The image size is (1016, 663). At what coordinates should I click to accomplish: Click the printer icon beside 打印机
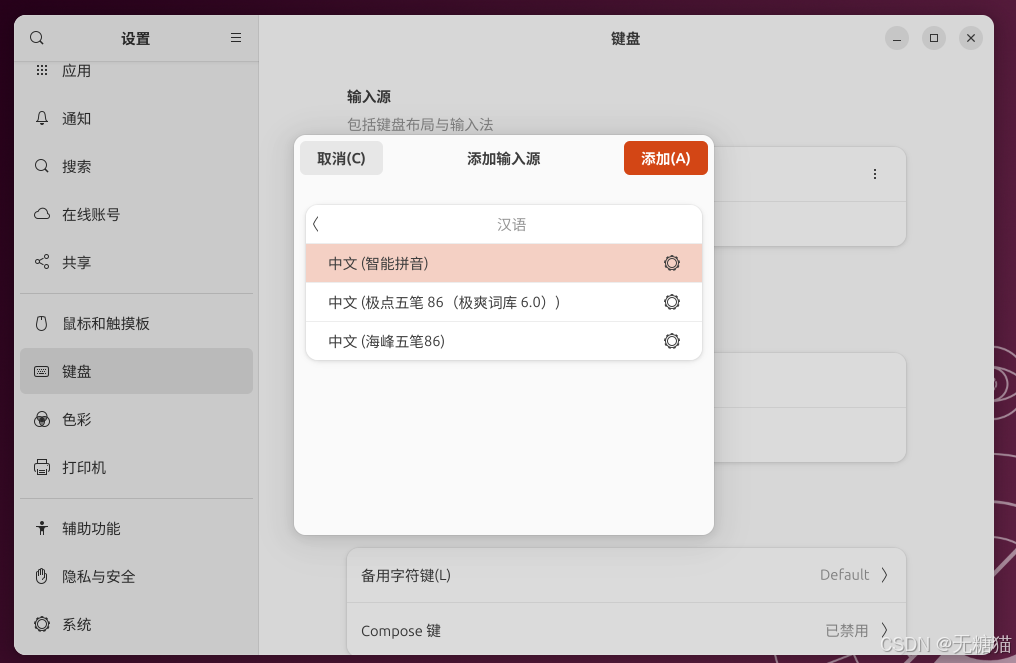(x=41, y=467)
